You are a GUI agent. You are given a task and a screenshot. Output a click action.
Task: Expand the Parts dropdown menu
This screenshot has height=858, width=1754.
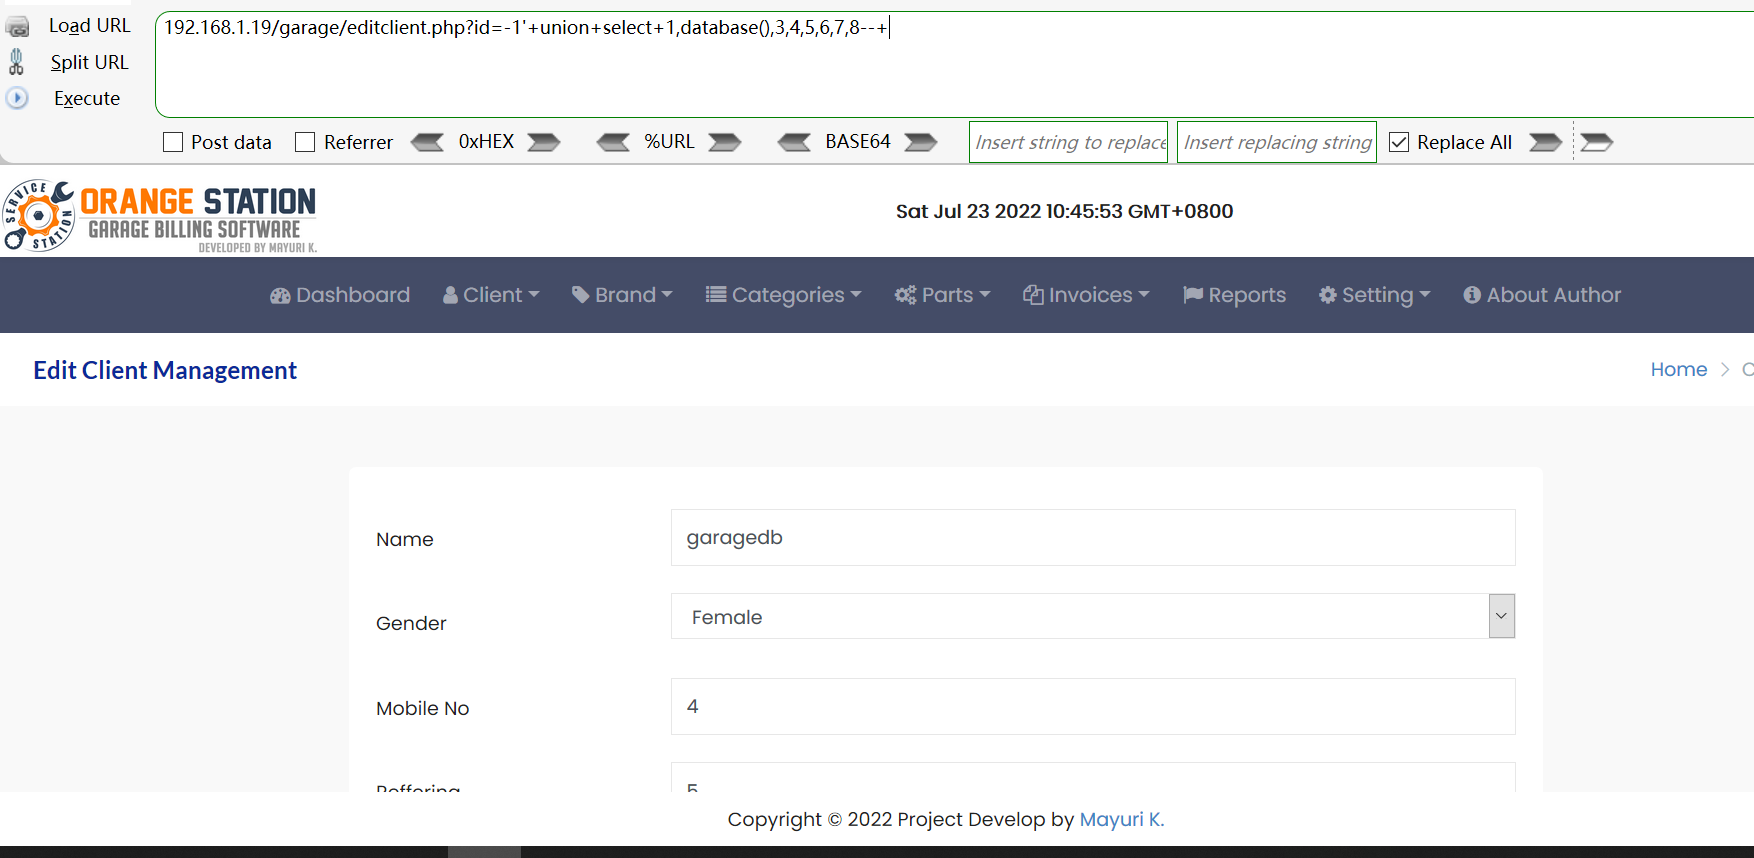pyautogui.click(x=942, y=295)
